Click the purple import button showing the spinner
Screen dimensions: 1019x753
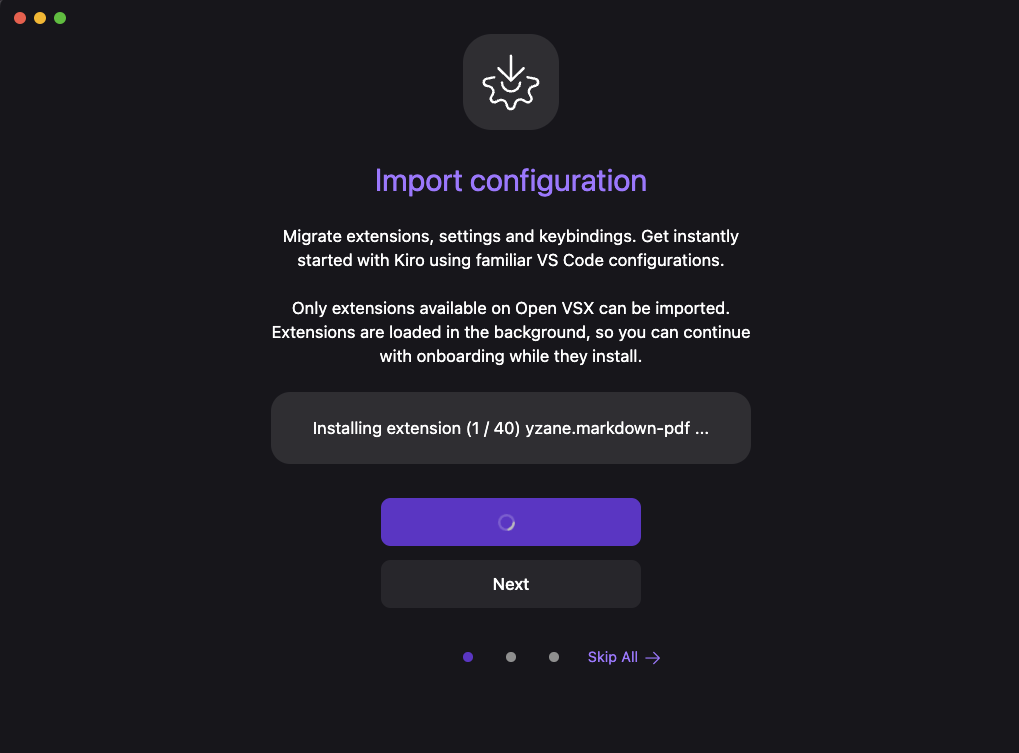pos(511,522)
